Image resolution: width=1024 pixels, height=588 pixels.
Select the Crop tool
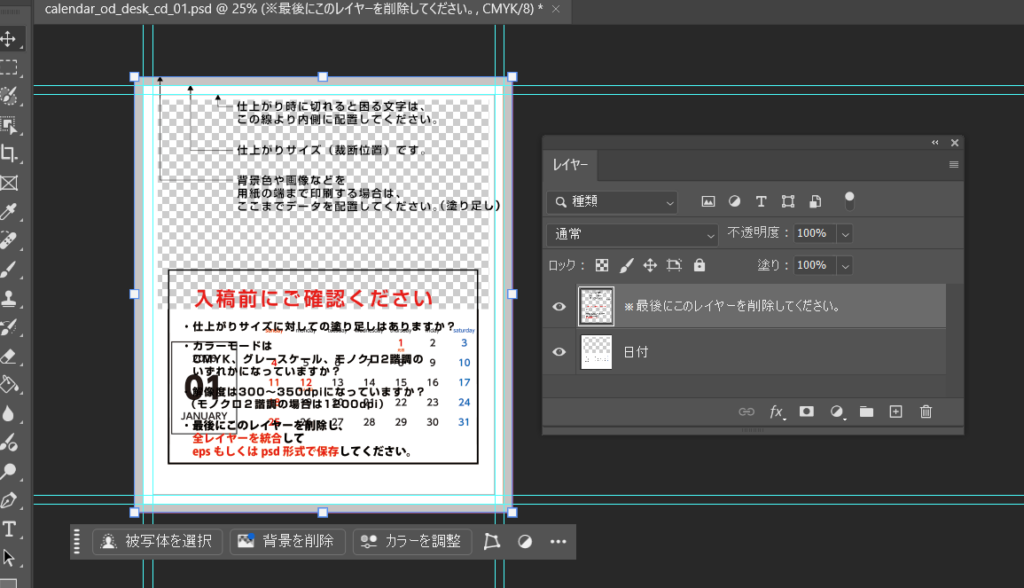(9, 154)
